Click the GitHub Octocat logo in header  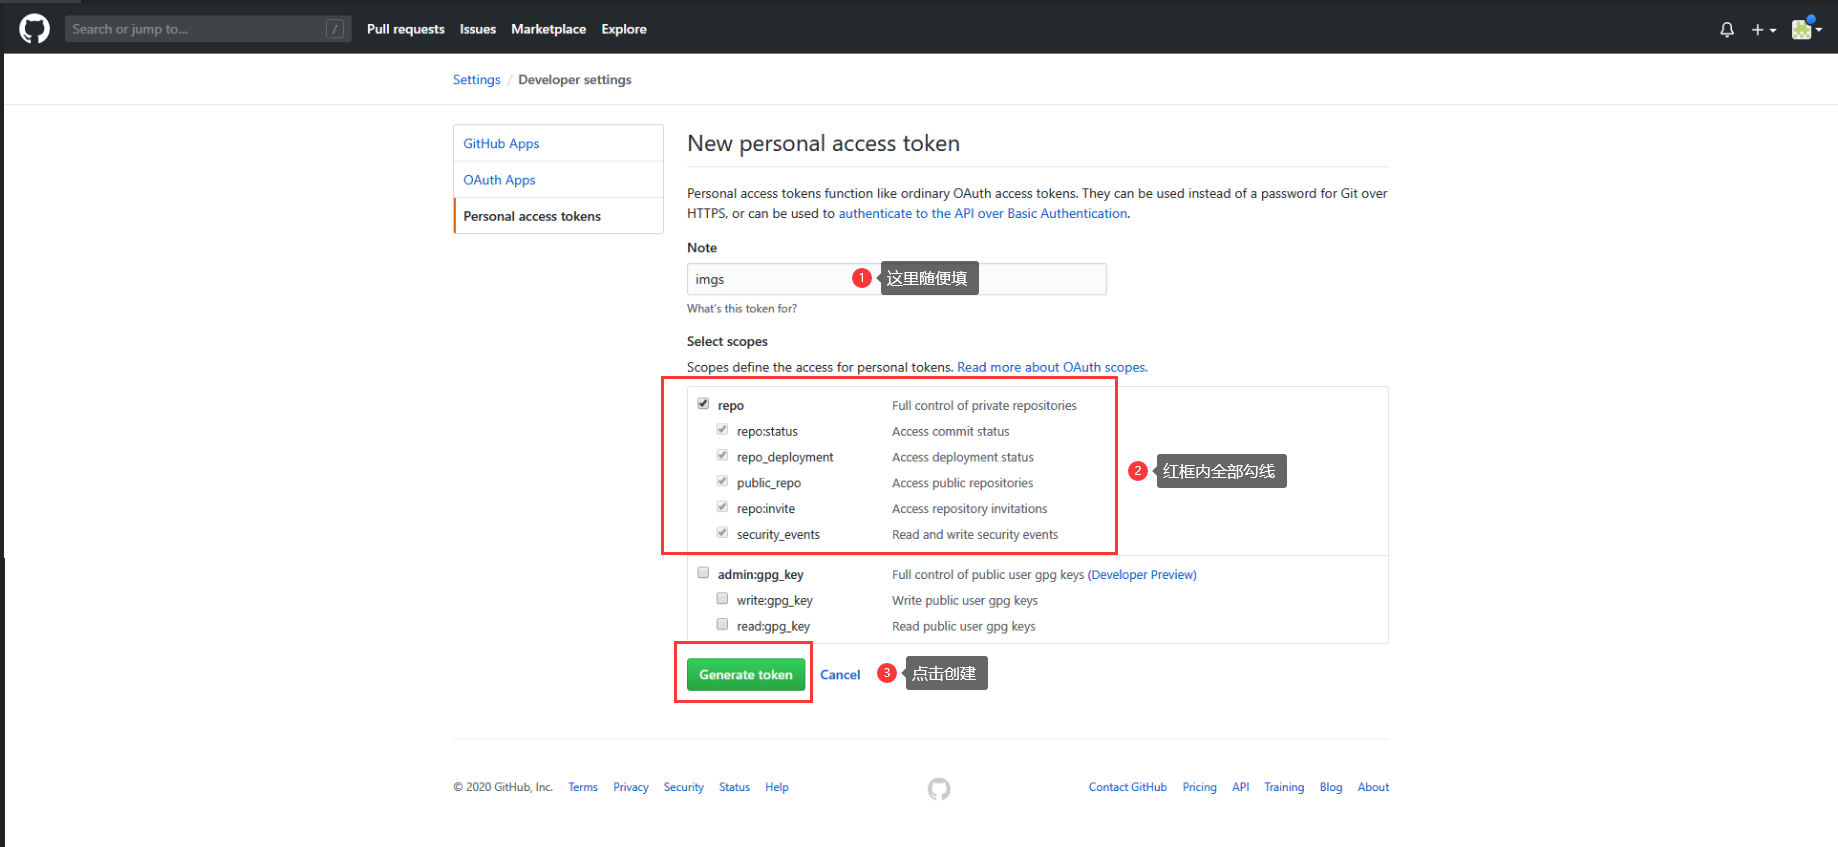click(34, 29)
